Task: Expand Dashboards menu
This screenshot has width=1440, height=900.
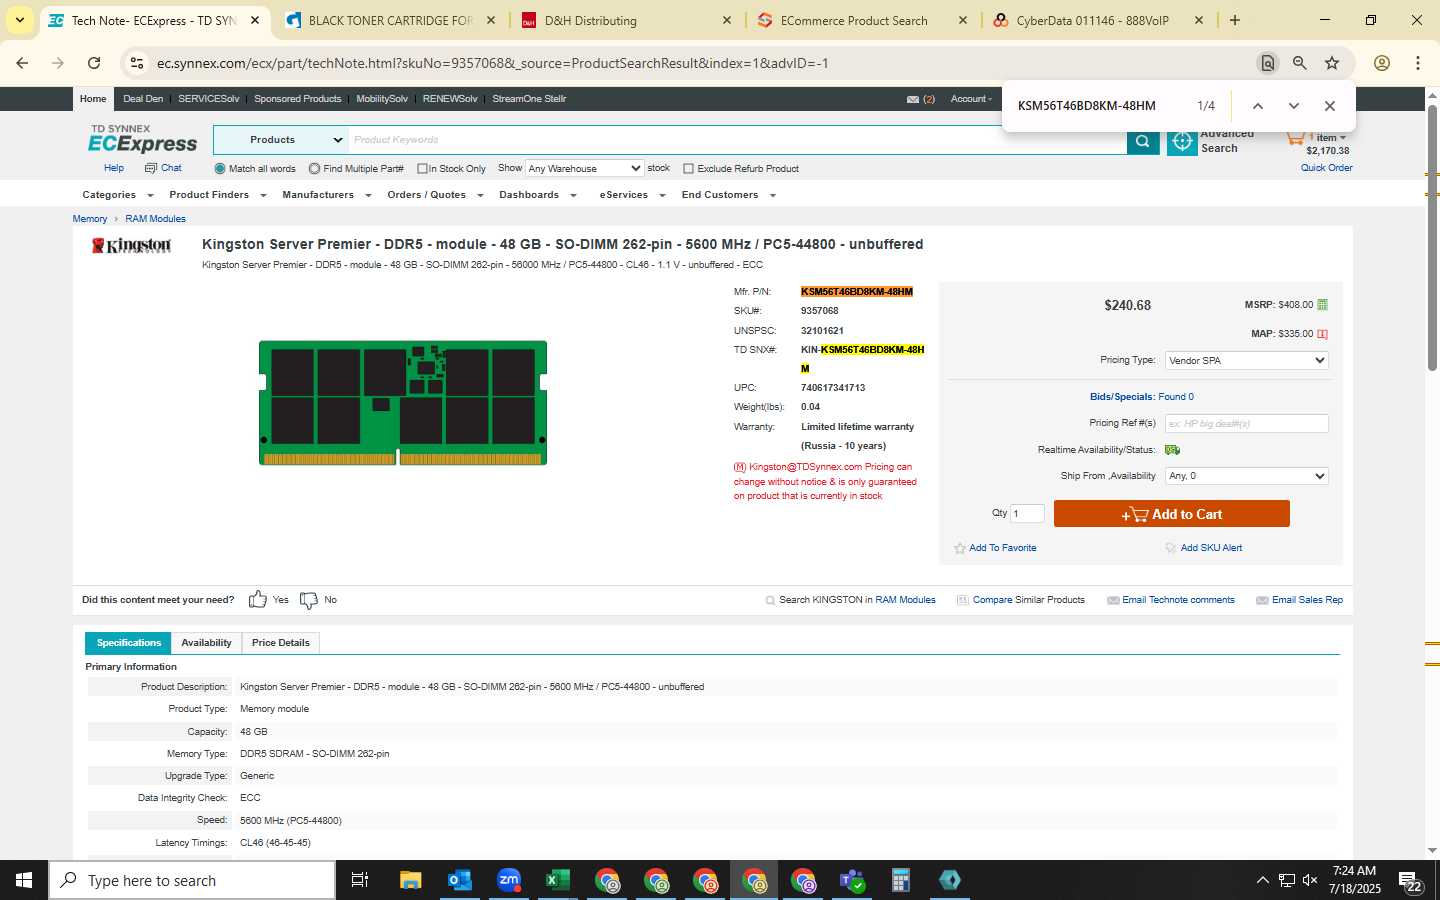Action: point(538,195)
